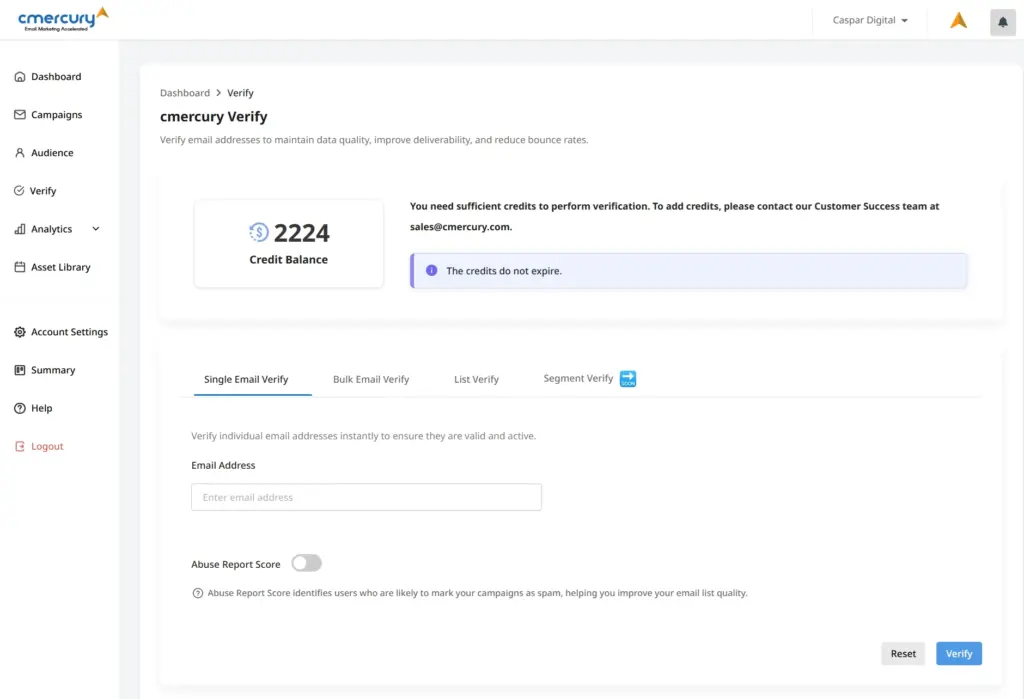Click the coming soon badge beside Segment Verify
This screenshot has width=1024, height=699.
click(x=628, y=378)
